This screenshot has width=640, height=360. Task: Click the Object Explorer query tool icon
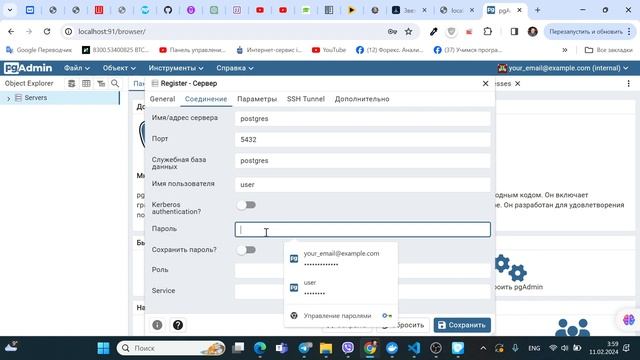71,84
